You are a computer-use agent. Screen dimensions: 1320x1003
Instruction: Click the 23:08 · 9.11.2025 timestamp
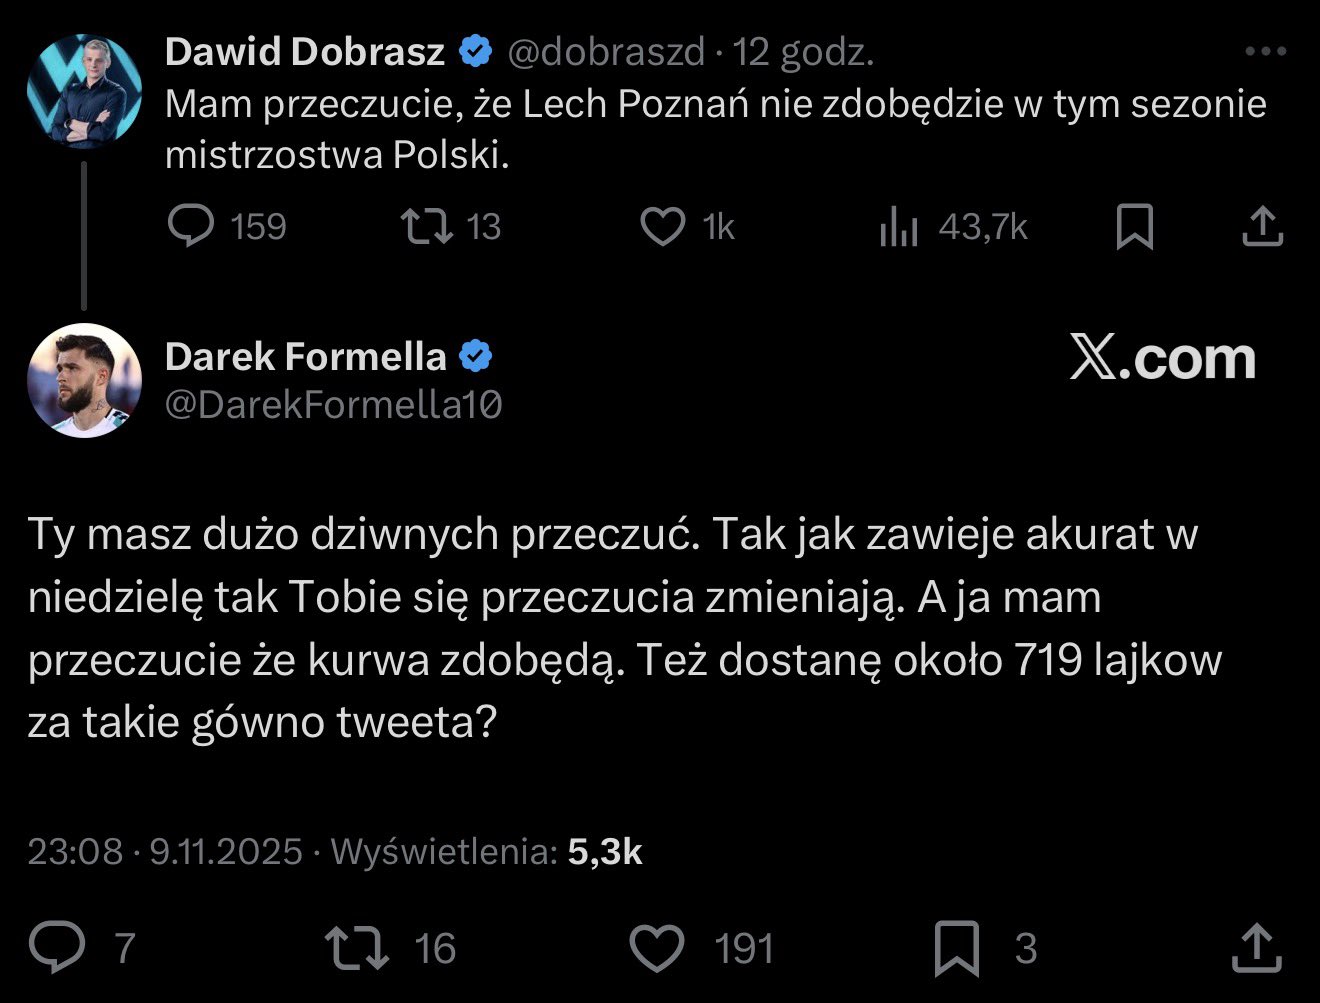(x=165, y=851)
